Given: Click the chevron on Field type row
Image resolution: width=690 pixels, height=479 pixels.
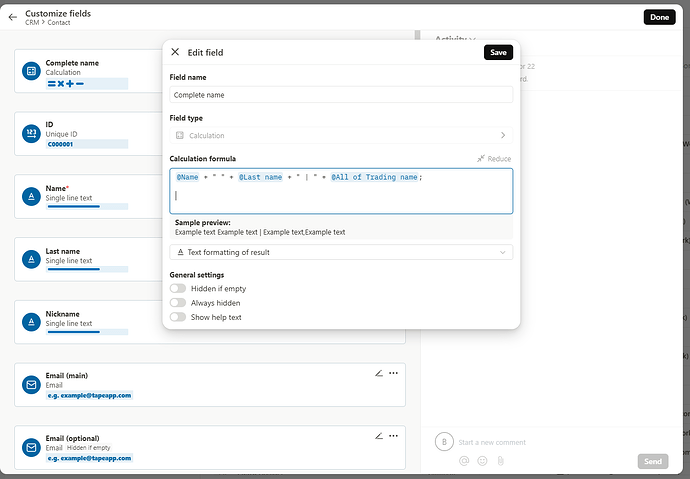Looking at the screenshot, I should pyautogui.click(x=503, y=135).
